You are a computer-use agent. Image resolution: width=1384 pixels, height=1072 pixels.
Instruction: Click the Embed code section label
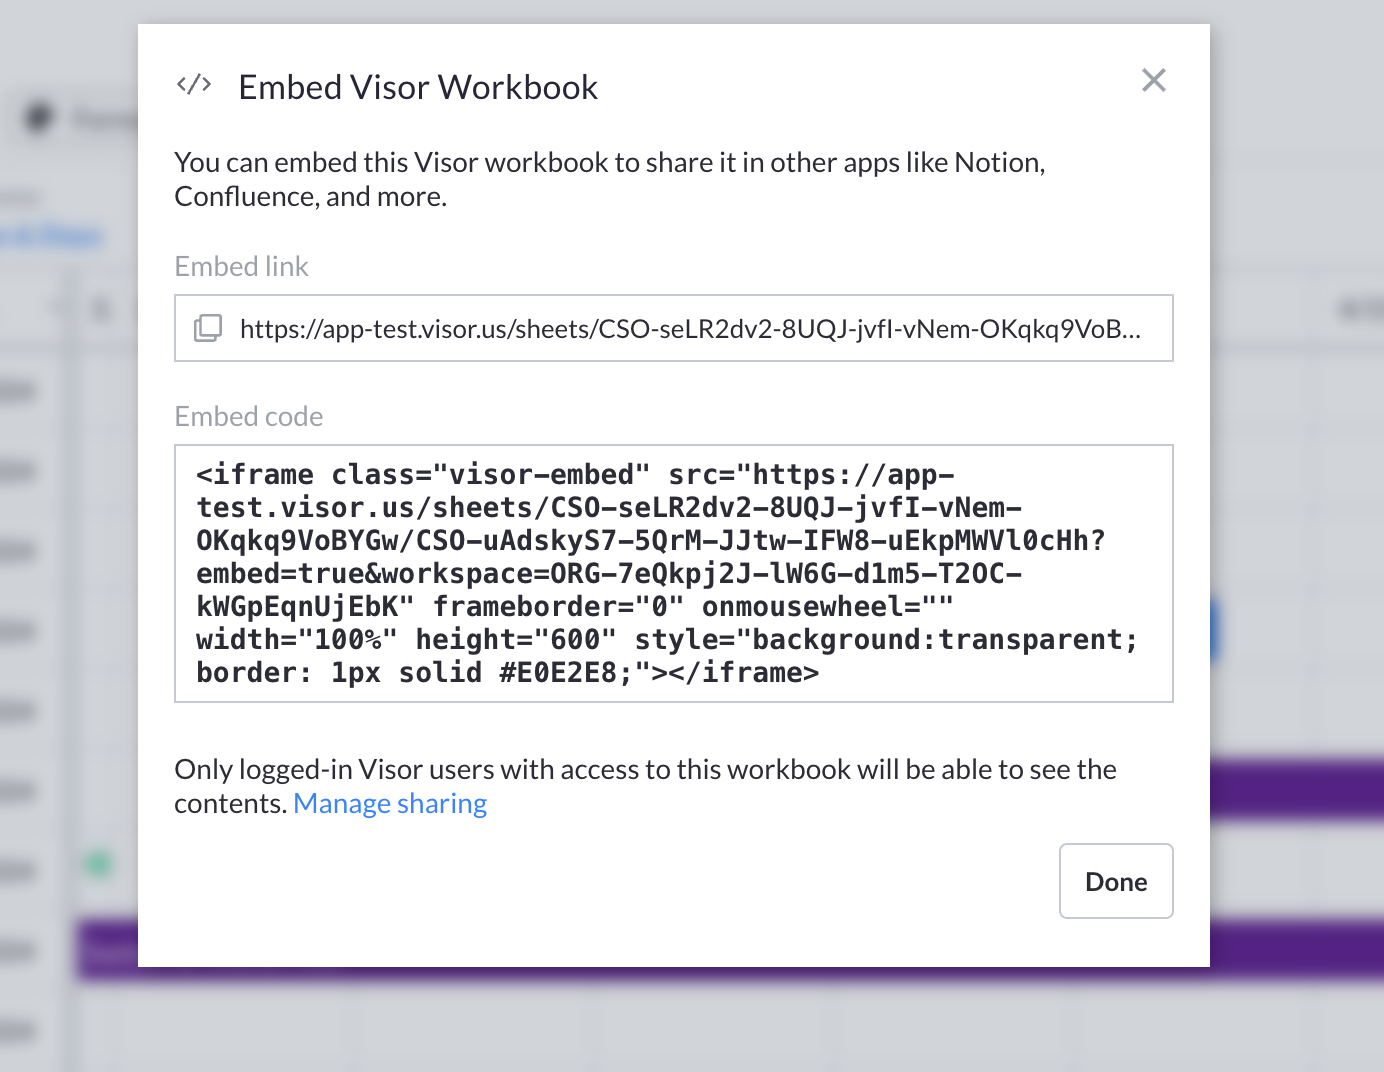(x=248, y=416)
